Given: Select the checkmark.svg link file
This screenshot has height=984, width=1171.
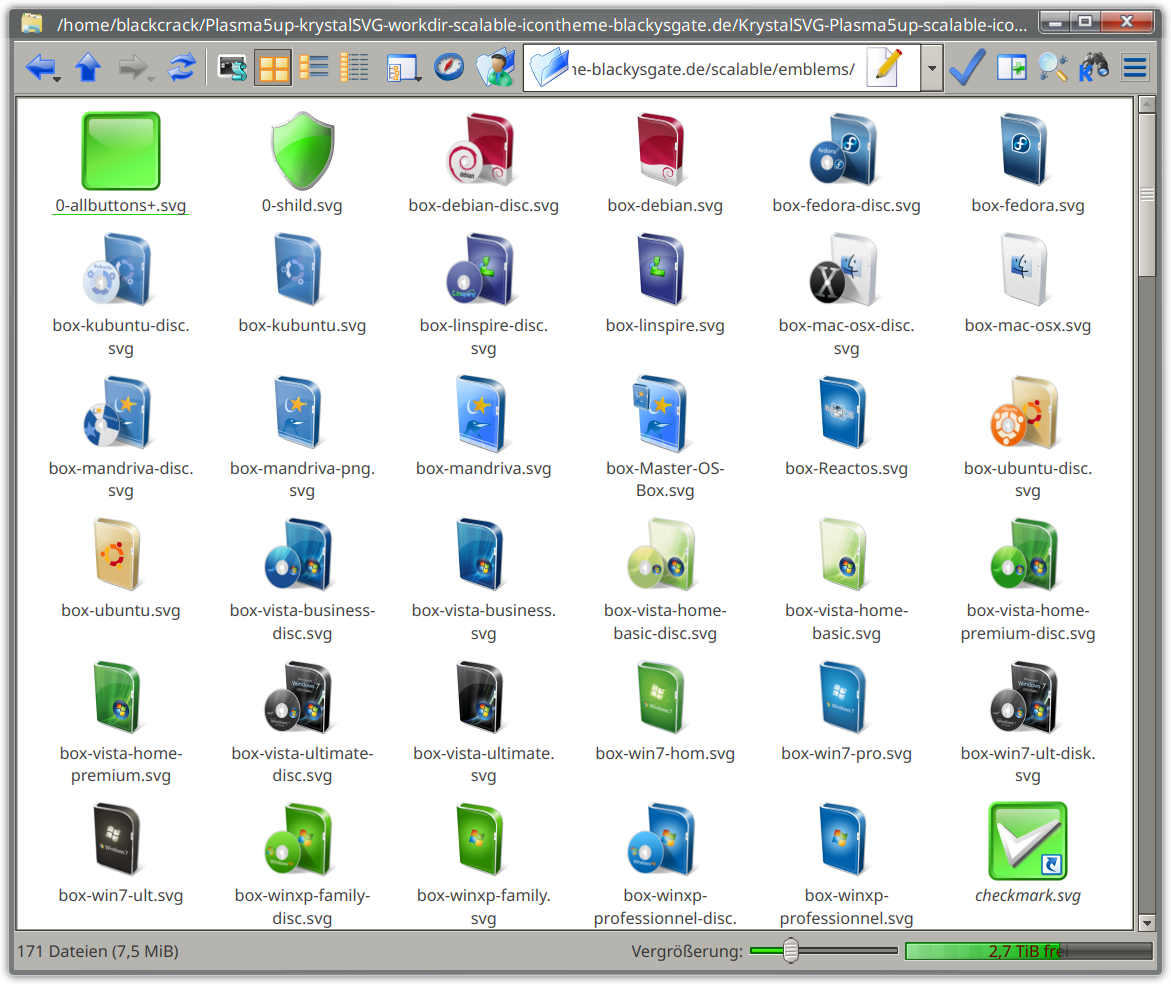Looking at the screenshot, I should point(1028,853).
